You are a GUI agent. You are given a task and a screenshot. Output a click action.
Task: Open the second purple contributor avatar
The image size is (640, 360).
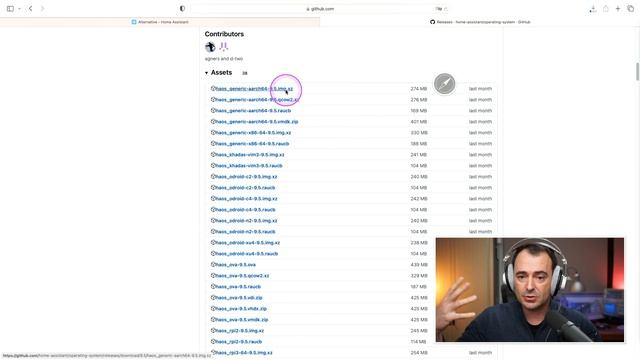223,47
